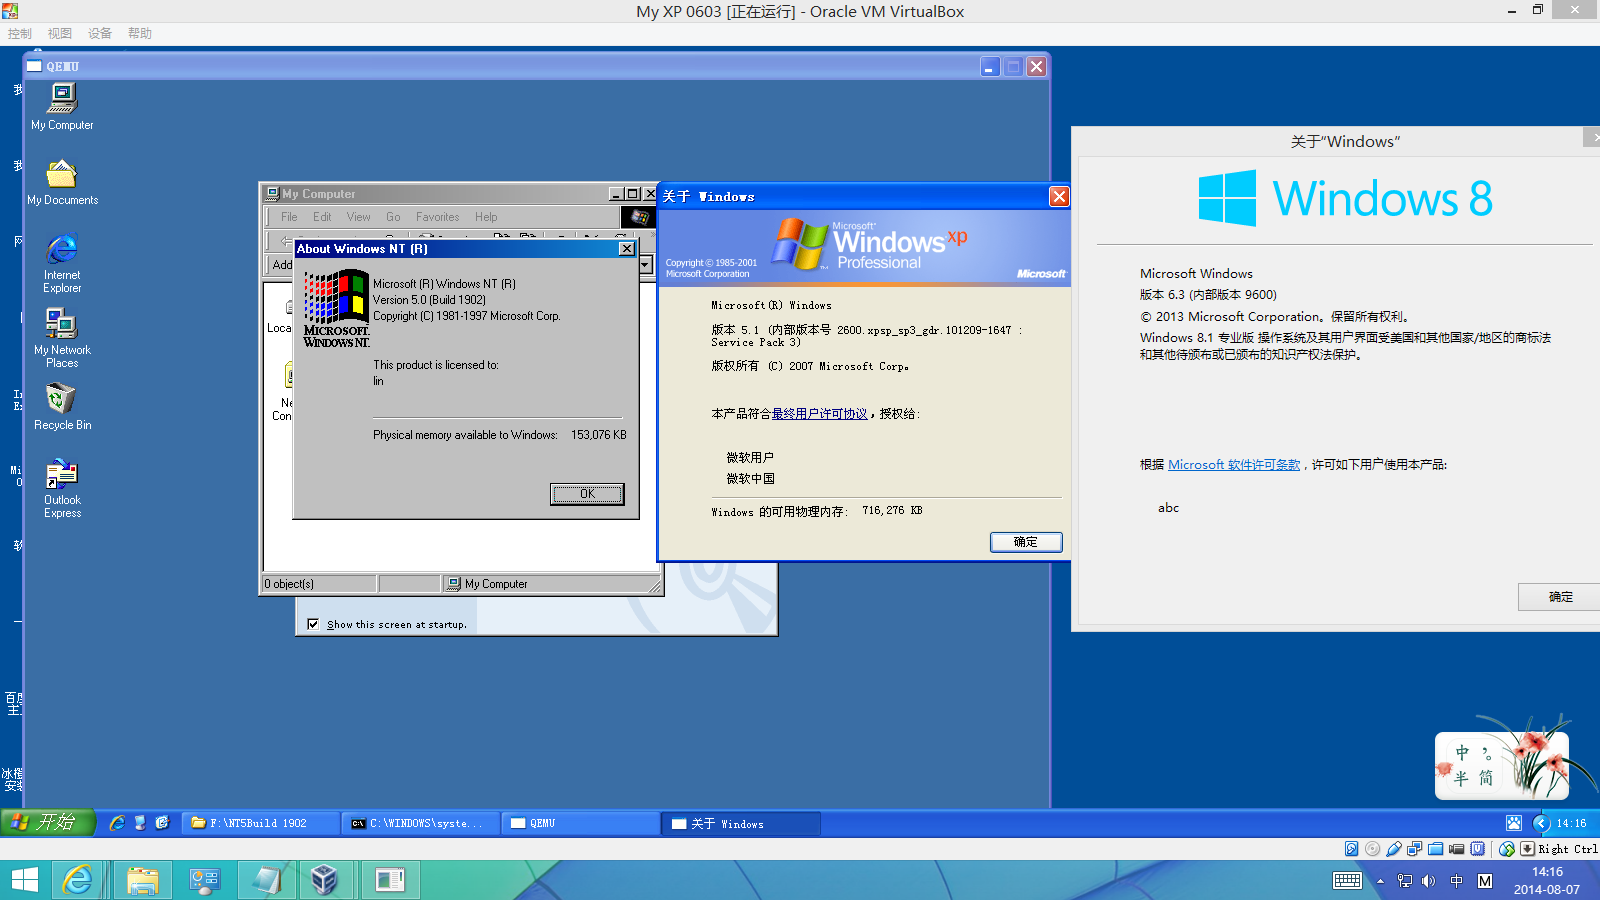Image resolution: width=1600 pixels, height=900 pixels.
Task: Click VirtualBox shared folders indicator
Action: (x=1436, y=849)
